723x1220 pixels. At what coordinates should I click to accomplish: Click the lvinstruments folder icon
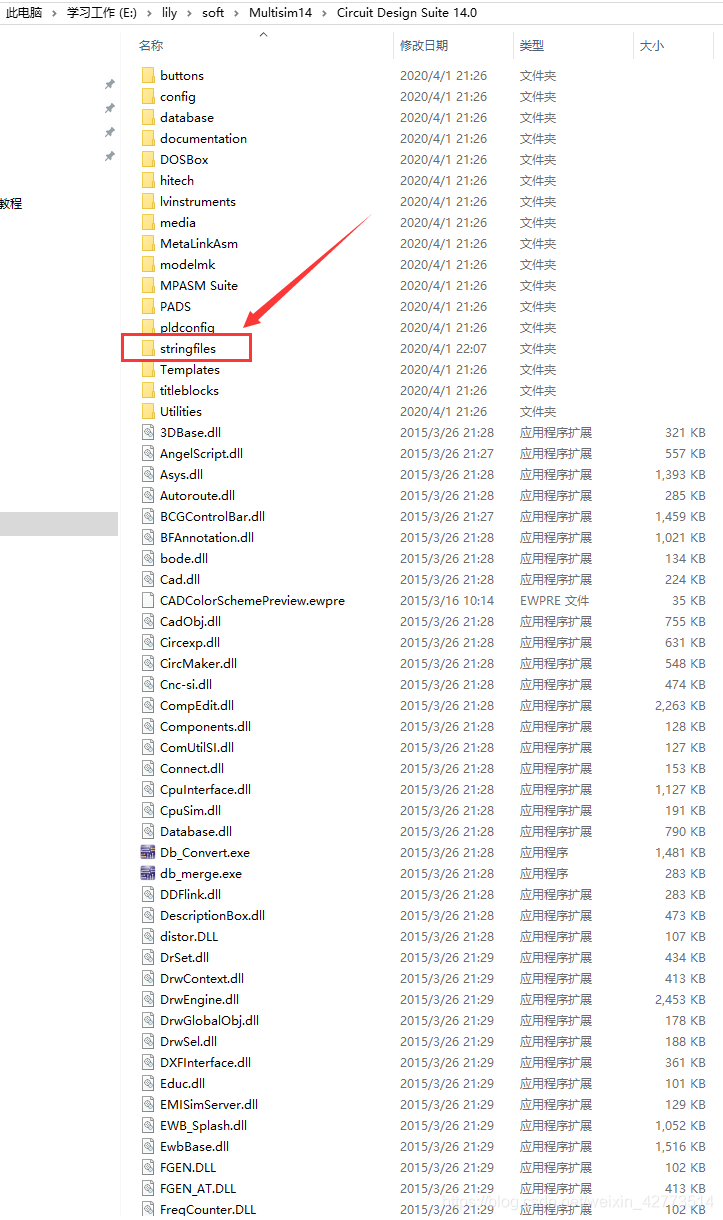pos(148,201)
